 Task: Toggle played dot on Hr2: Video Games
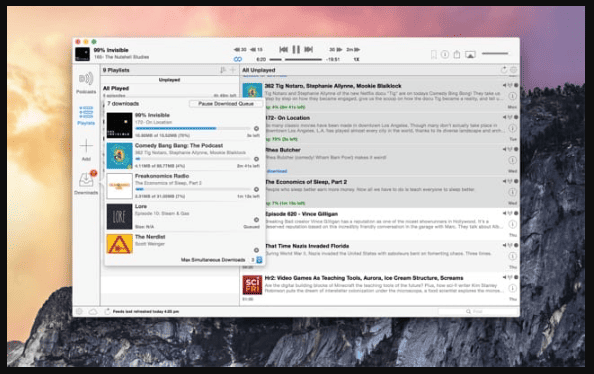pos(516,277)
